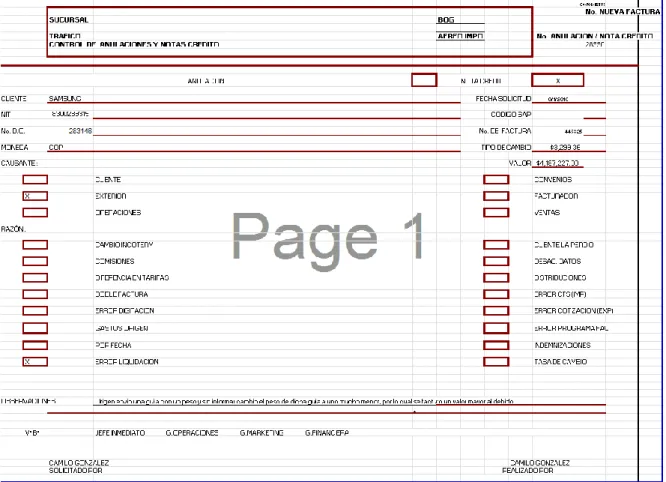This screenshot has height=482, width=666.
Task: Click the JEFE INMEDIATO approval label
Action: [120, 433]
